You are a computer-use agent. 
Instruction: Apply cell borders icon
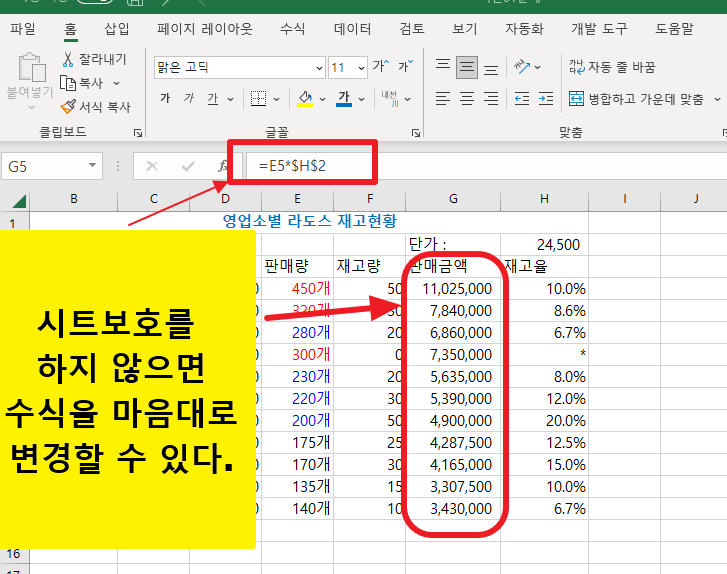click(x=258, y=99)
